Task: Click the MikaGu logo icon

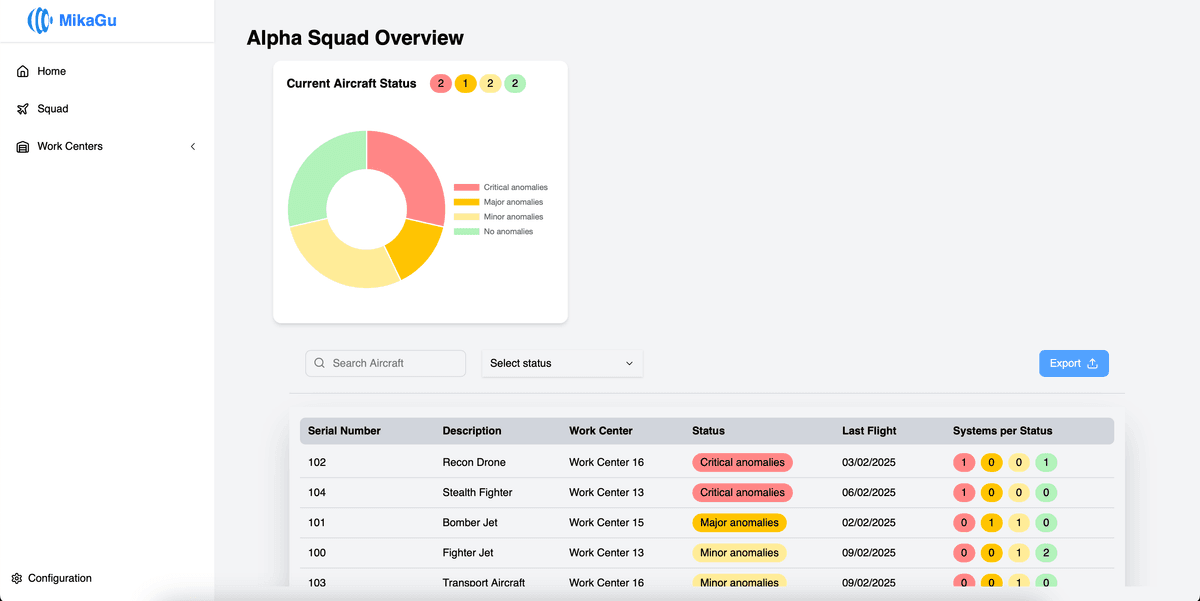Action: tap(40, 20)
